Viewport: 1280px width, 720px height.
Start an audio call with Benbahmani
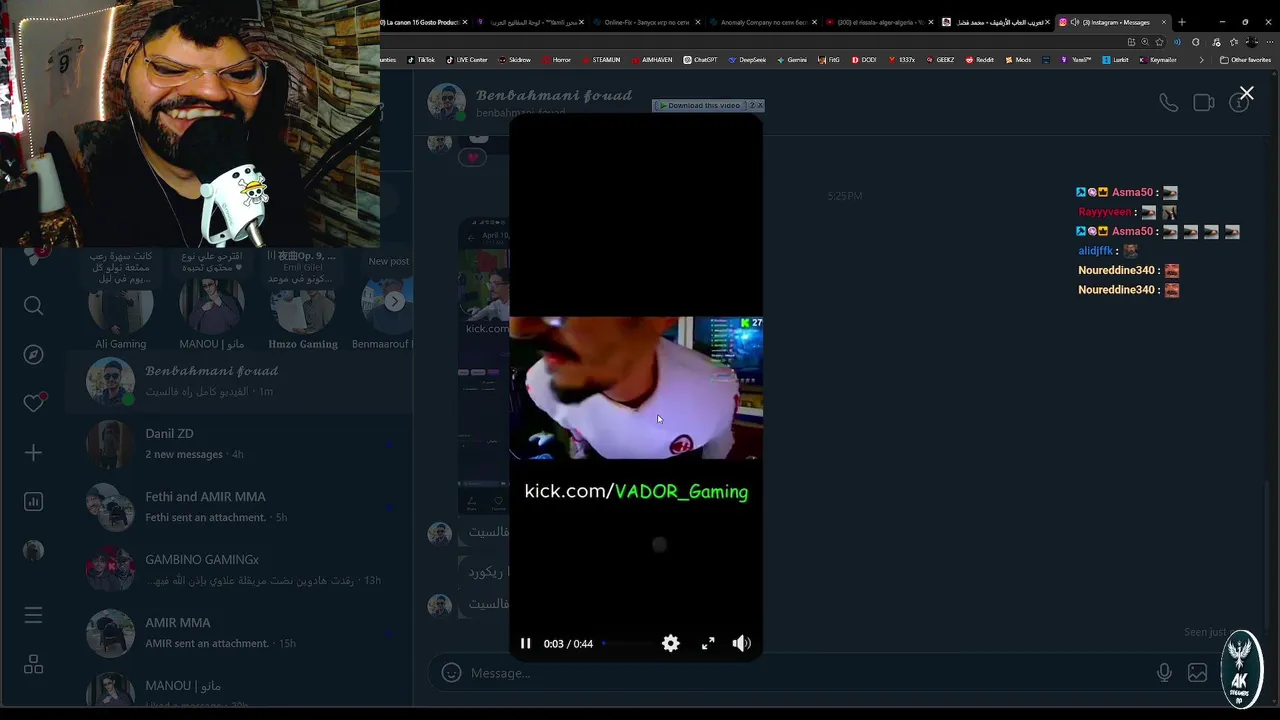(1168, 102)
